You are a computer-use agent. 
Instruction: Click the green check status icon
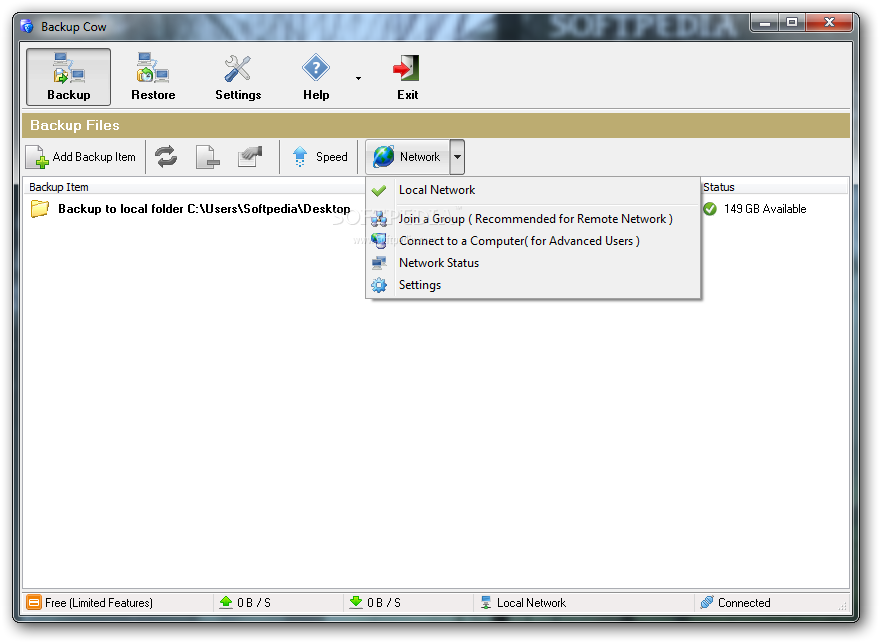pos(710,209)
